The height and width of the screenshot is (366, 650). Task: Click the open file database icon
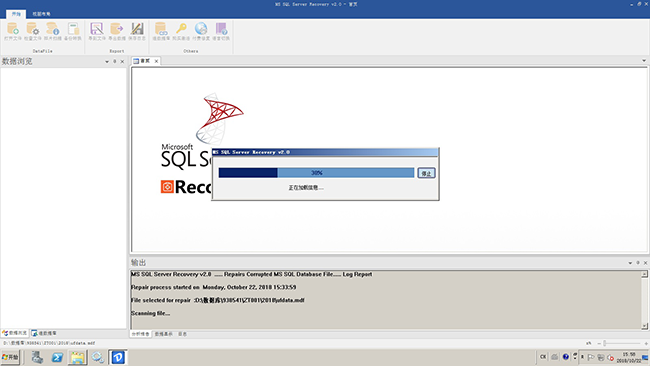click(12, 29)
